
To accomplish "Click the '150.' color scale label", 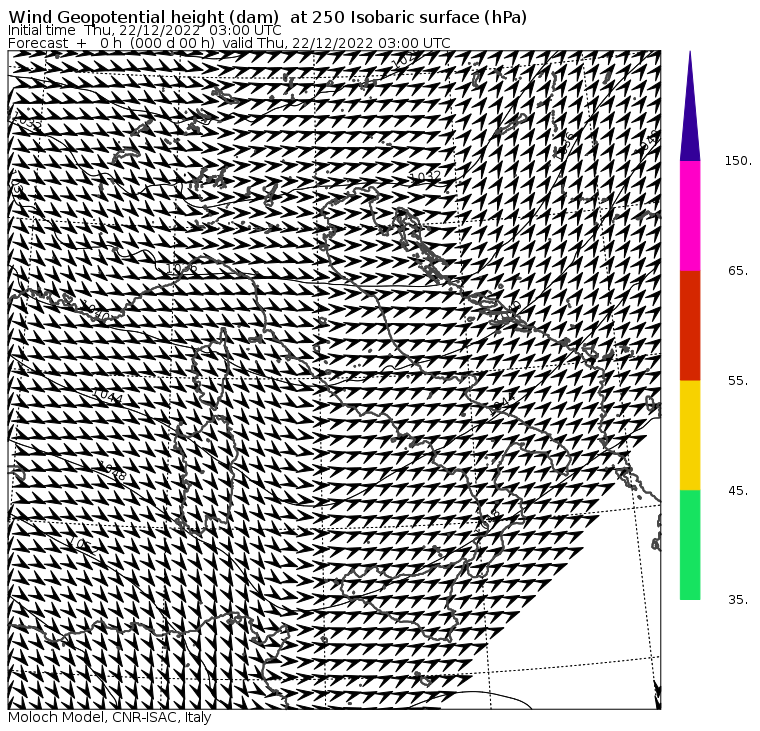I will (x=738, y=161).
